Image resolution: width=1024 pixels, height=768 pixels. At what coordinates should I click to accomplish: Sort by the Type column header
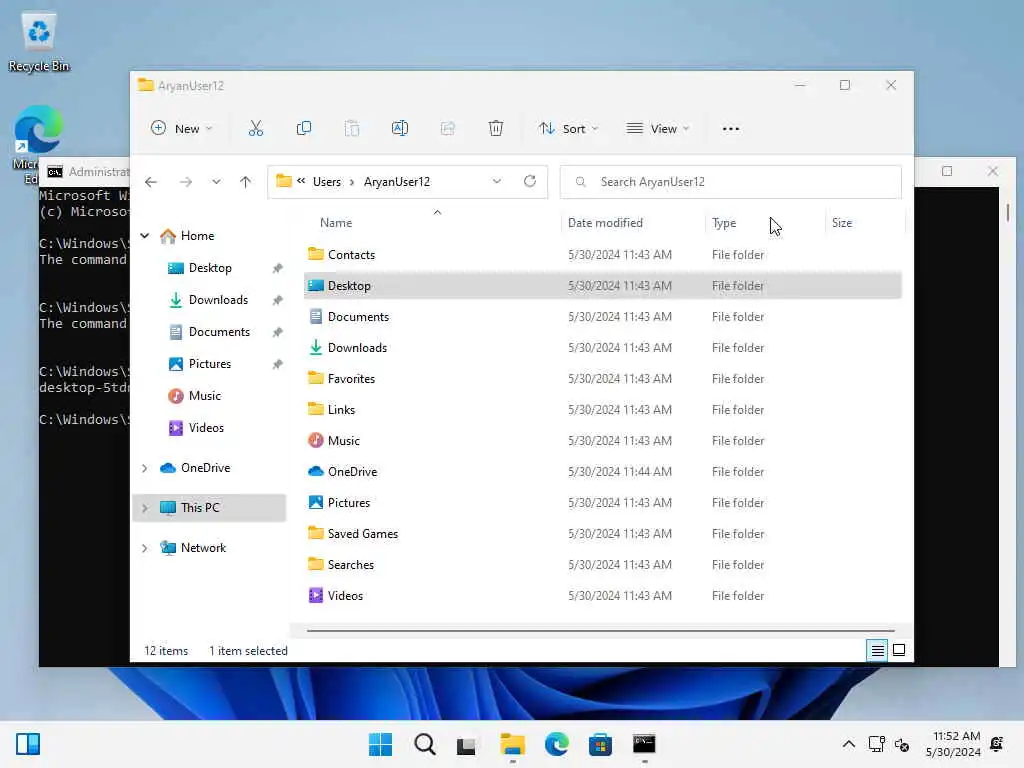pos(724,223)
